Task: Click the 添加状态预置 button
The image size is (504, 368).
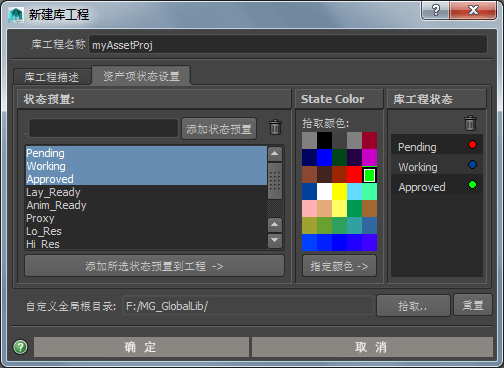Action: point(219,129)
